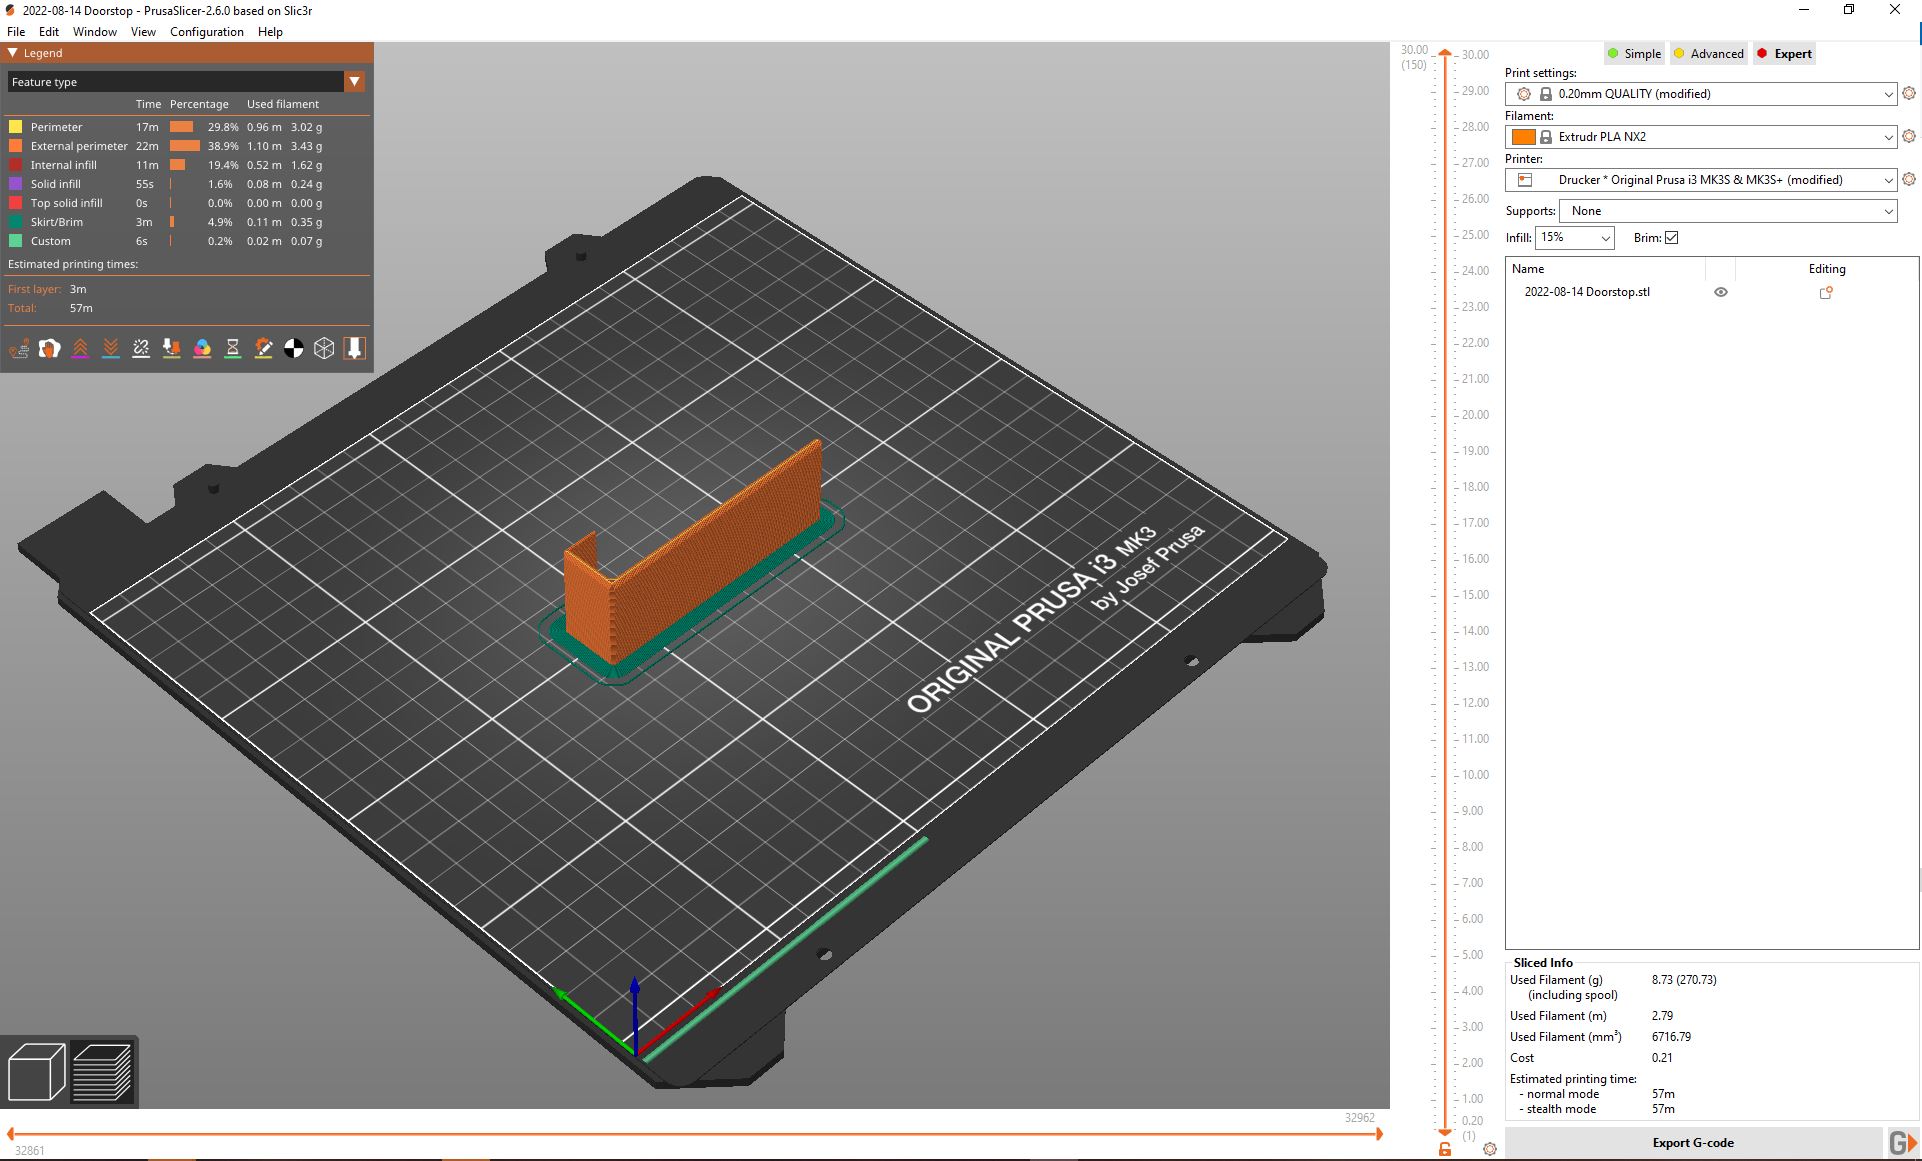Screen dimensions: 1922x1161
Task: Click the Export G-code button
Action: [1694, 1142]
